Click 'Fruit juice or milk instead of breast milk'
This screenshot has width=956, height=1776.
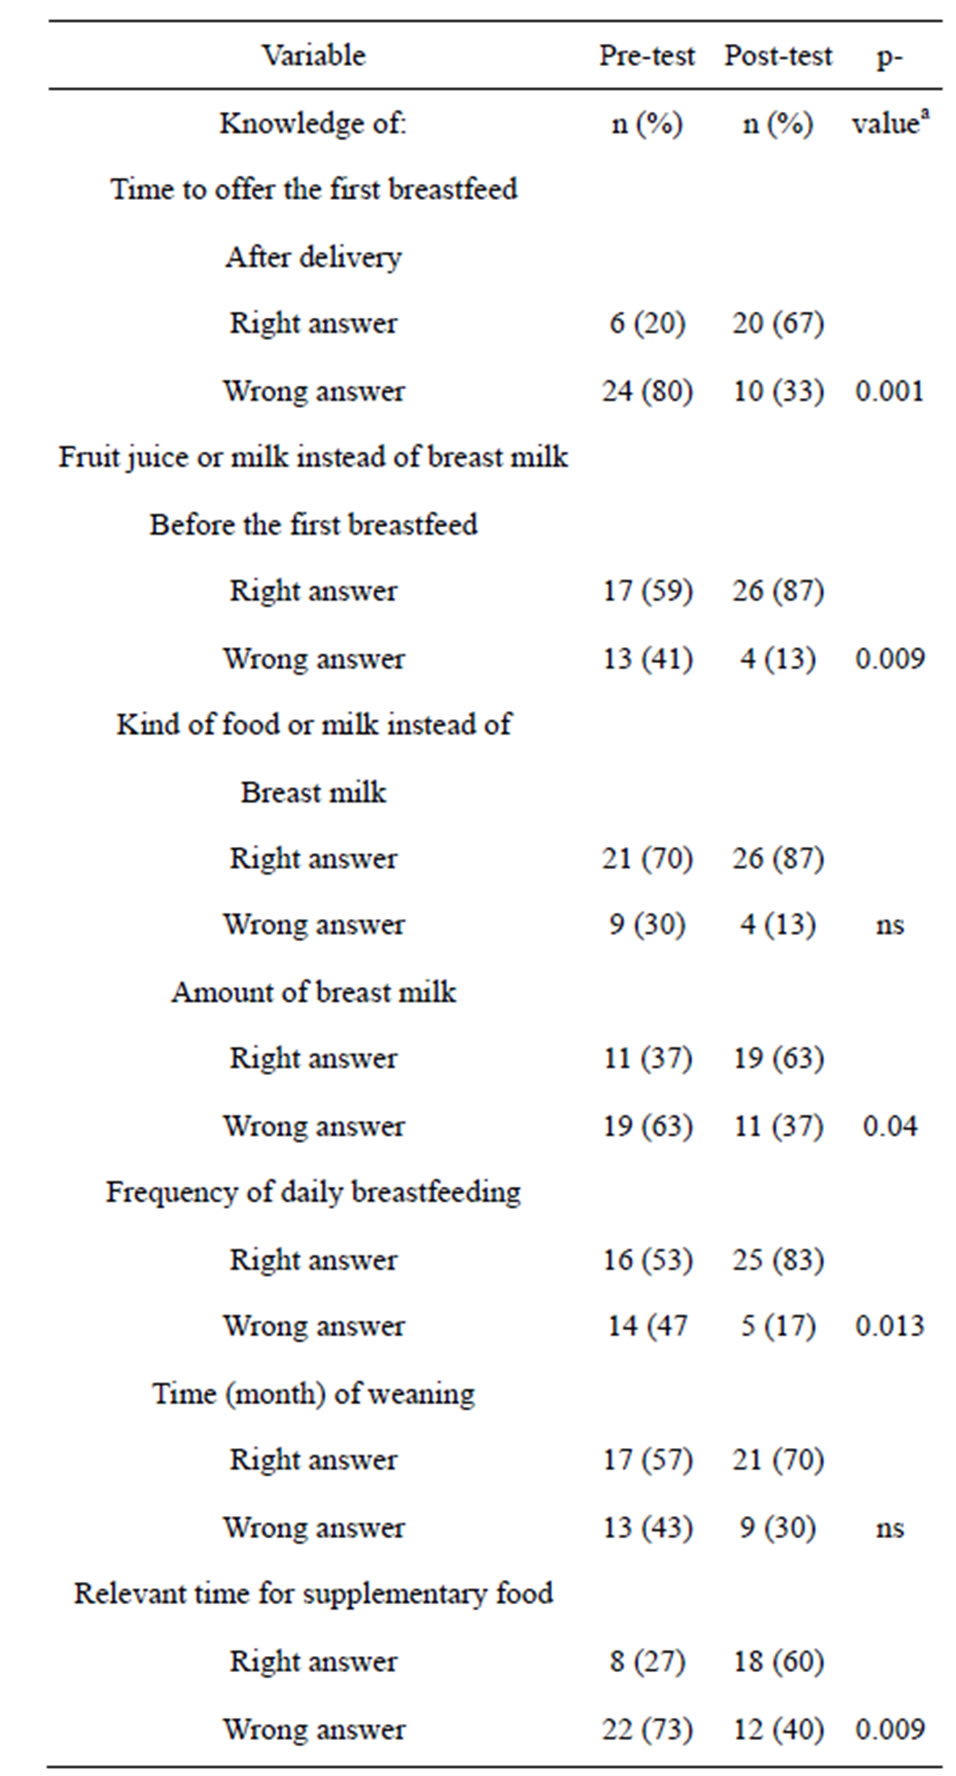313,457
